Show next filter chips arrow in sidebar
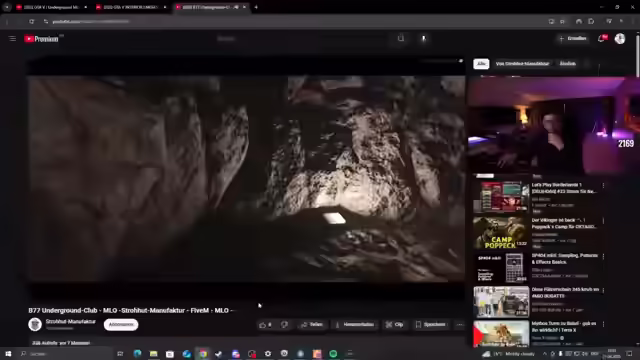Screen dimensions: 640x360 point(587,64)
